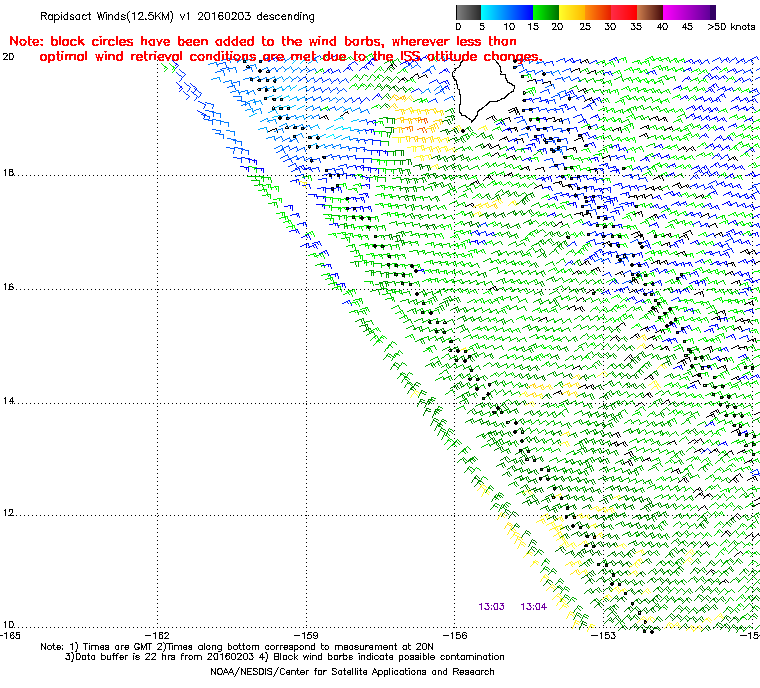Click the Hawaii Big Island outline
The width and height of the screenshot is (760, 688).
(x=482, y=90)
